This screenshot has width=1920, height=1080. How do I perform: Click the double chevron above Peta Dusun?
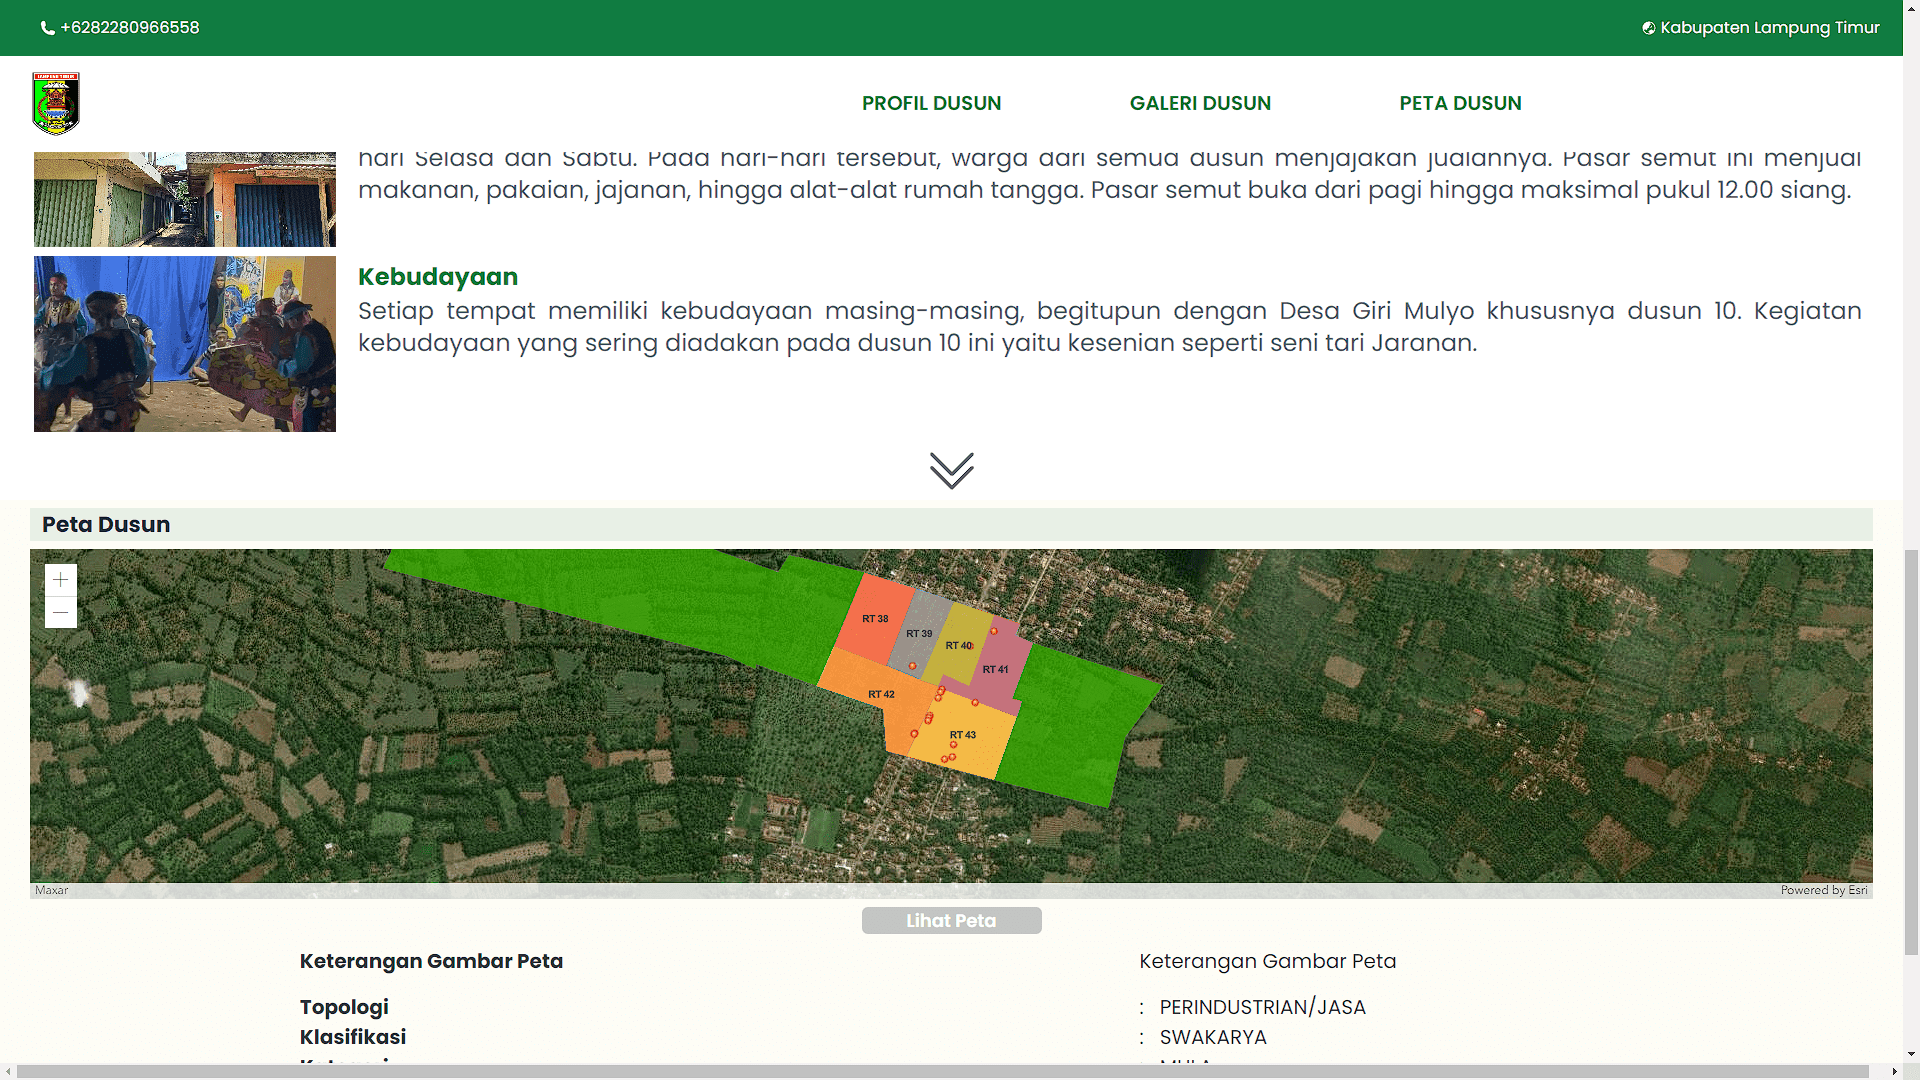[952, 470]
